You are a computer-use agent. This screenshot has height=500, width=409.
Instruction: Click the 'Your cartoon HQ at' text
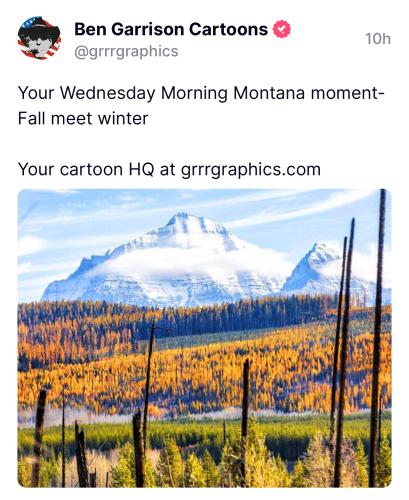click(97, 169)
